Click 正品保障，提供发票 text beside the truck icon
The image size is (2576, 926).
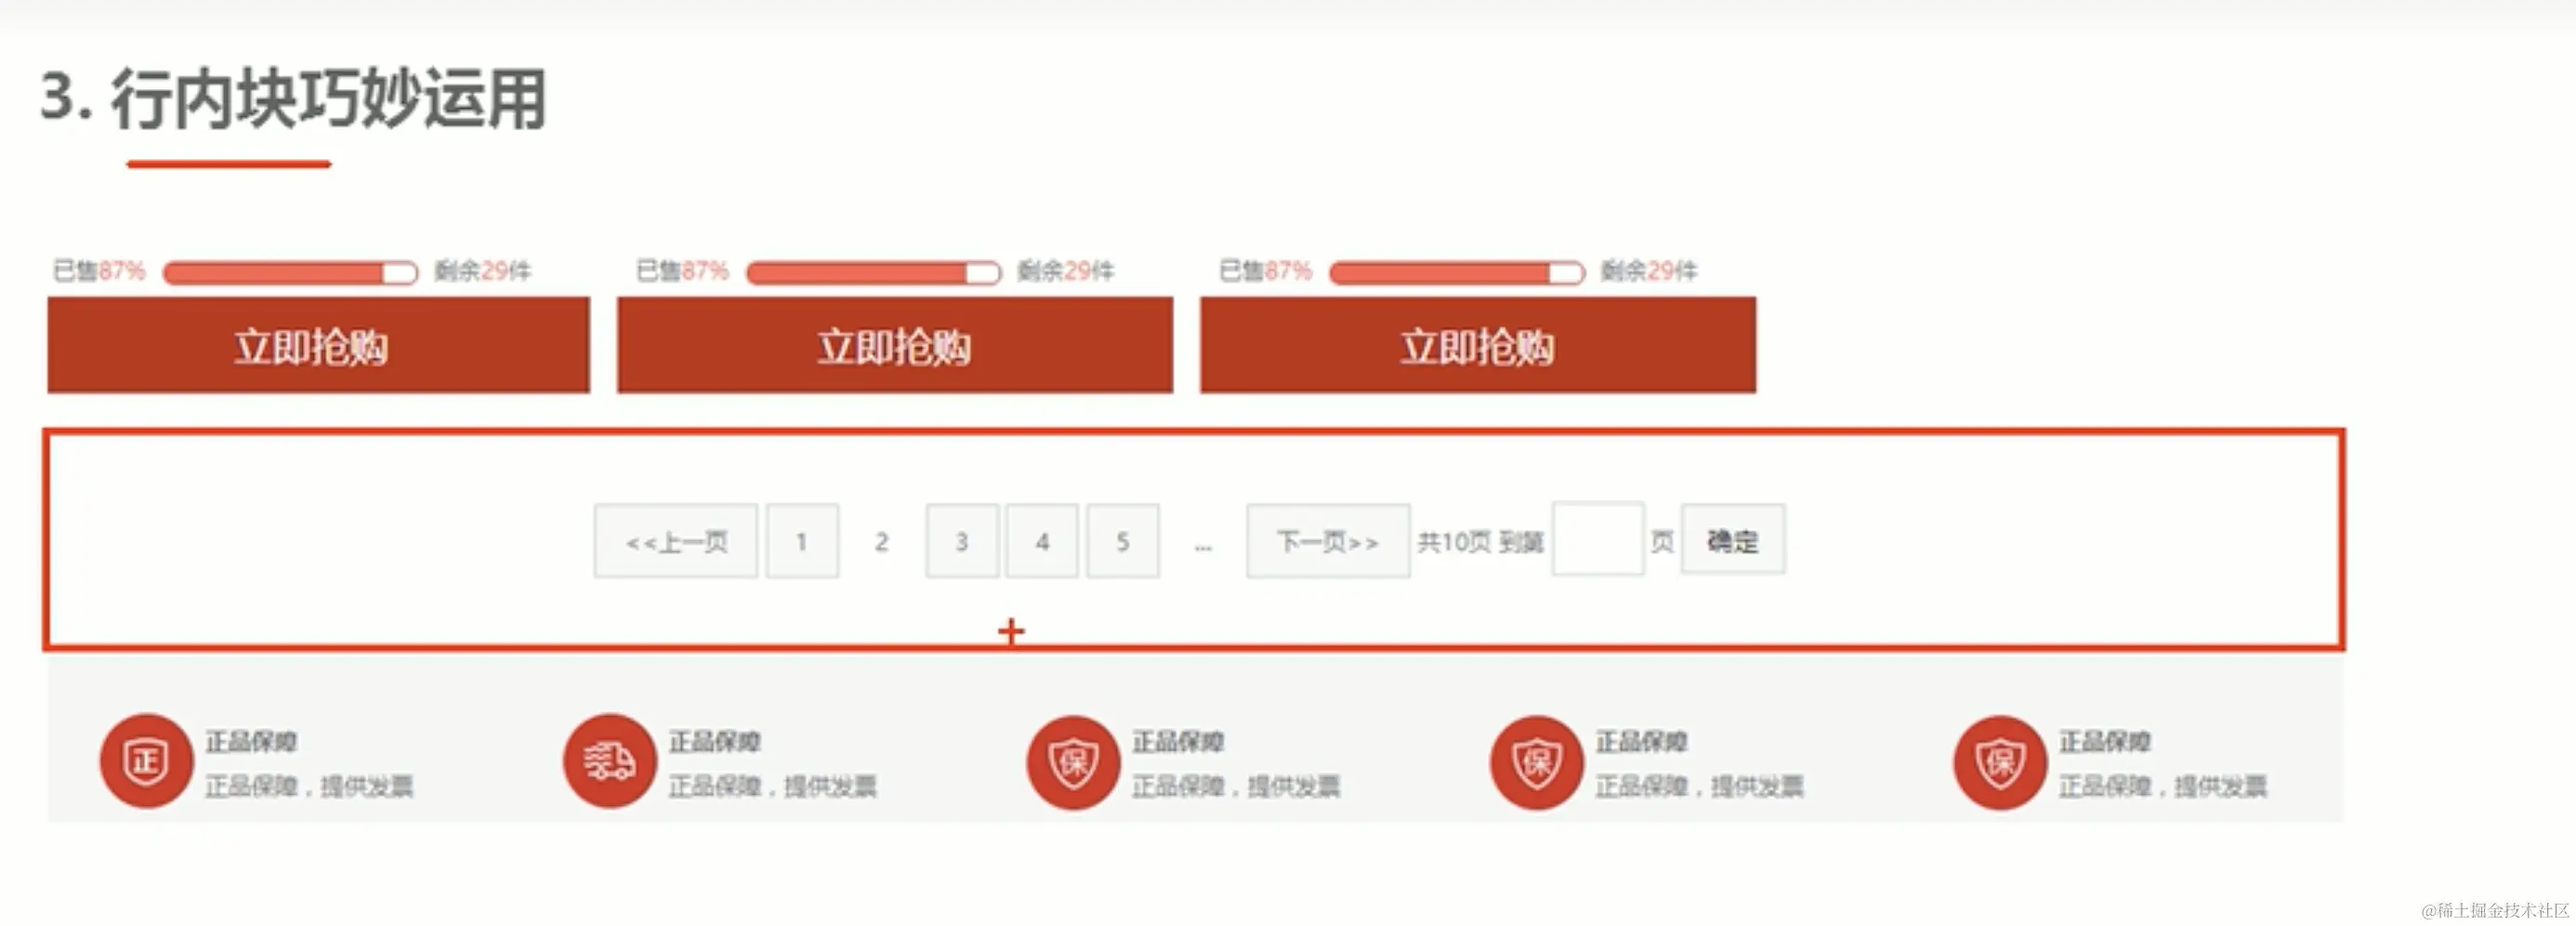click(772, 786)
